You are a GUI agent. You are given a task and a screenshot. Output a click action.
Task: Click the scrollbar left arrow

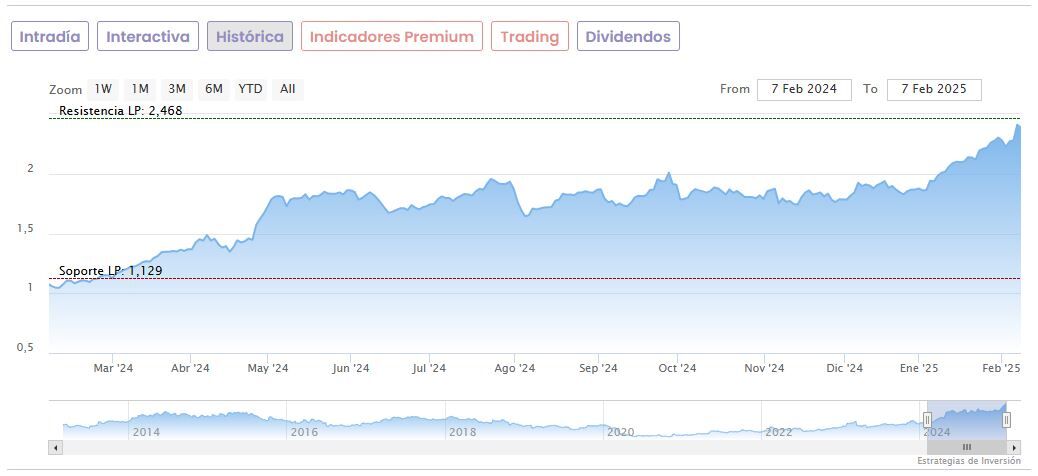56,447
